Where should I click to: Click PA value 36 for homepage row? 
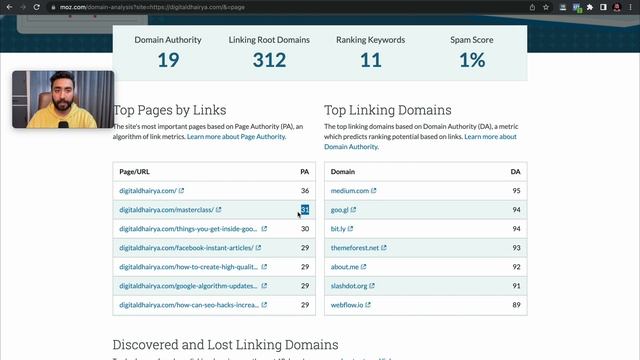[305, 191]
